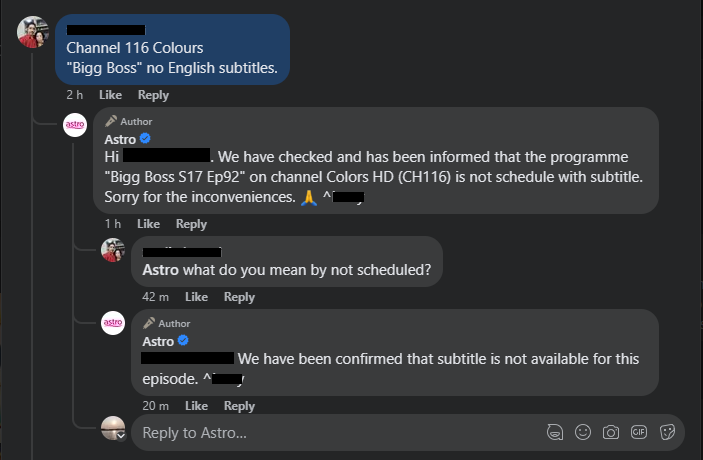Open the '42 m' comment timestamp
The width and height of the screenshot is (703, 460).
tap(155, 297)
